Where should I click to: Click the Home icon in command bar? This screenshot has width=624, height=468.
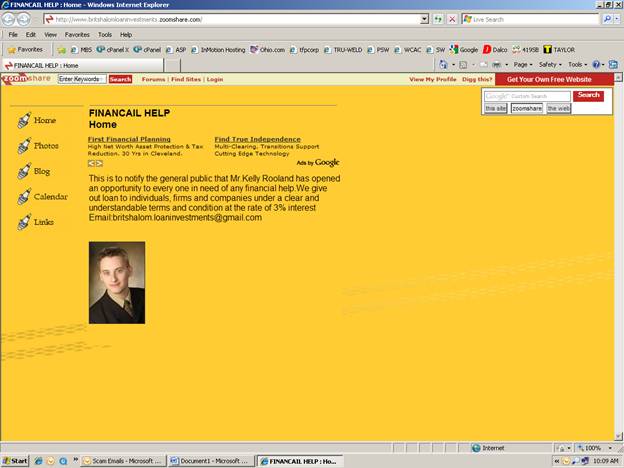445,64
